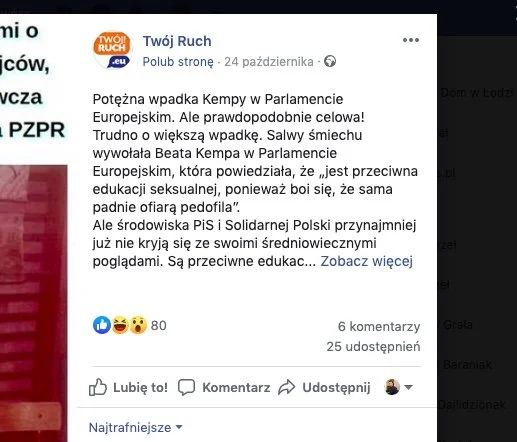Viewport: 517px width, 442px height.
Task: Expand post text with Zobacz więcej
Action: 367,261
